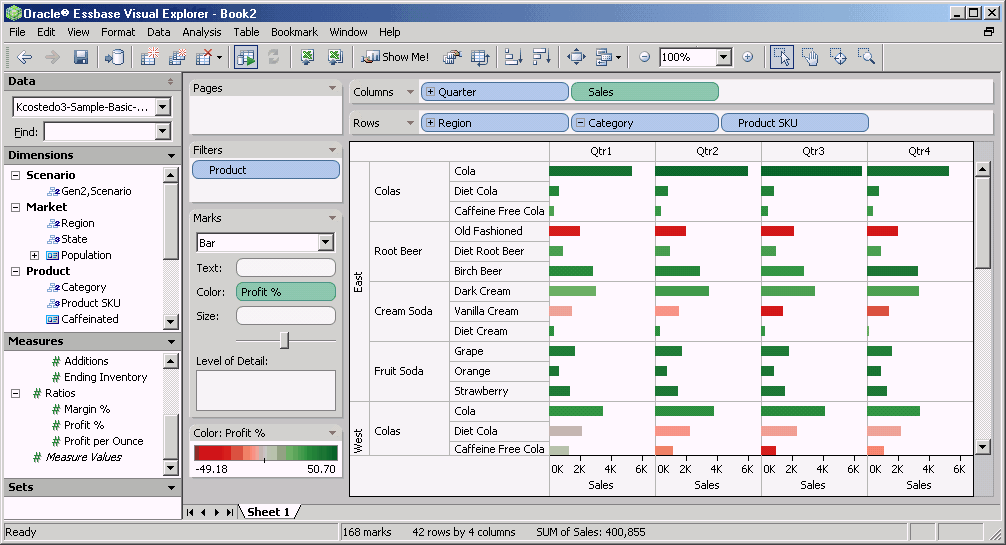This screenshot has height=545, width=1006.
Task: Open the Dimensions panel header dropdown arrow
Action: tap(171, 155)
